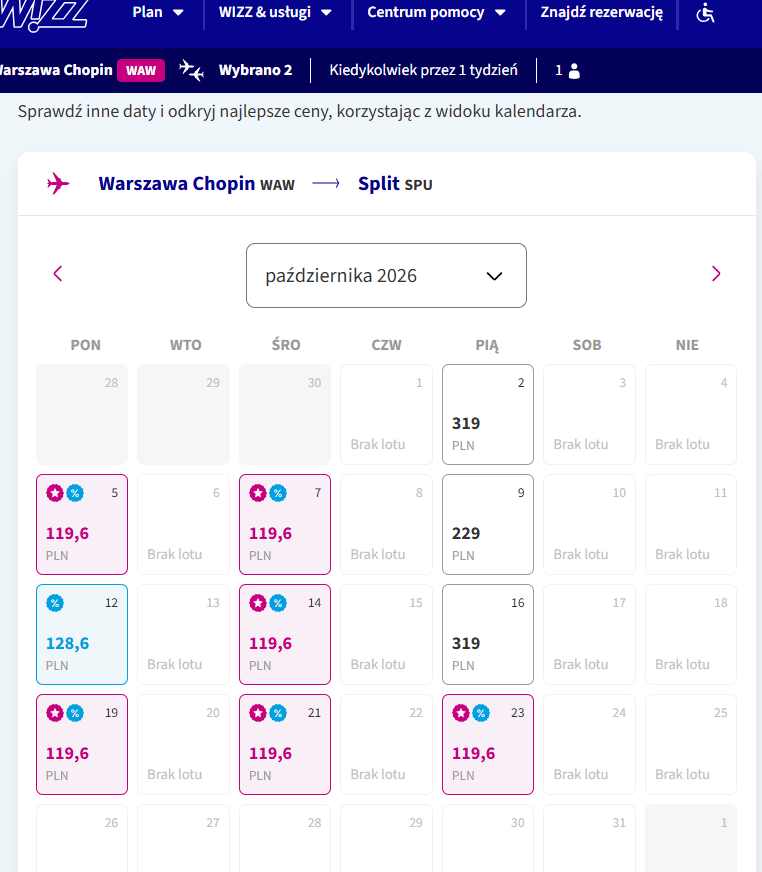Open the października 2026 month dropdown
762x872 pixels.
coord(386,275)
